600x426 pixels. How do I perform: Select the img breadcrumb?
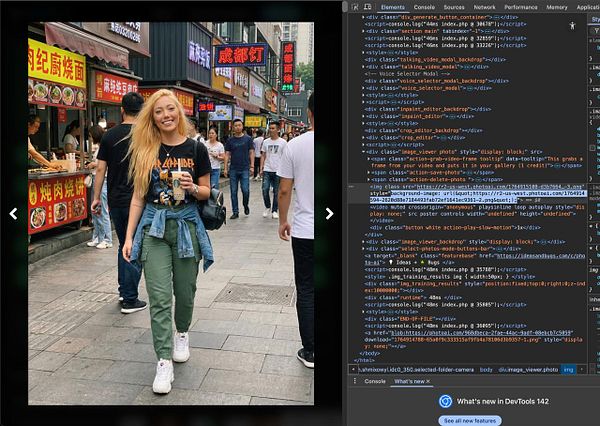click(x=569, y=370)
